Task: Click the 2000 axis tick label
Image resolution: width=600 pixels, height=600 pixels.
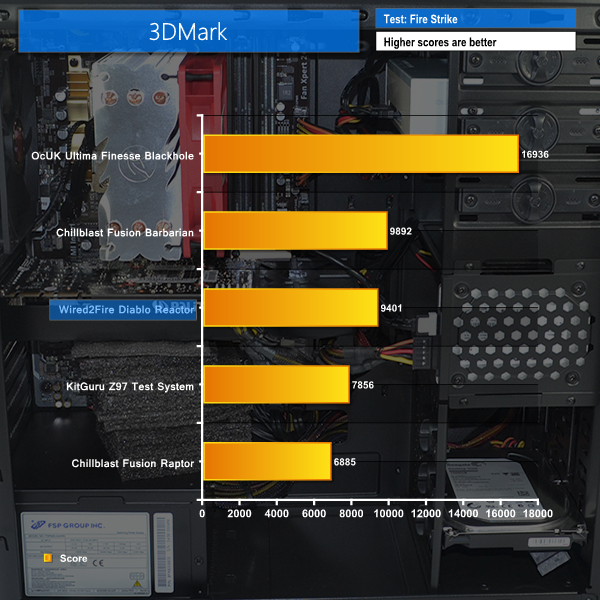Action: (x=239, y=514)
